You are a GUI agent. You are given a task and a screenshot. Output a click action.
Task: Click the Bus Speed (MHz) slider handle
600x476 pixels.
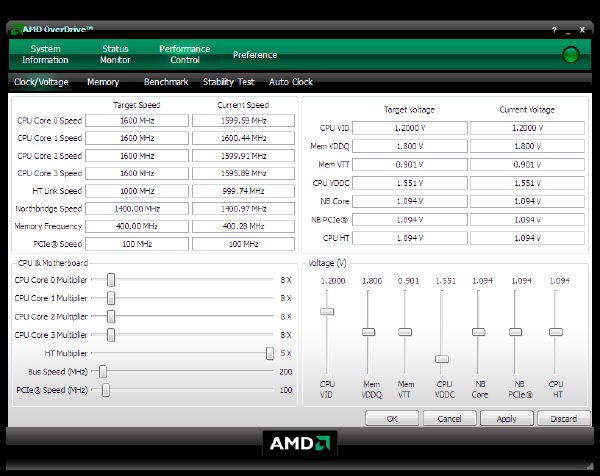tap(103, 372)
